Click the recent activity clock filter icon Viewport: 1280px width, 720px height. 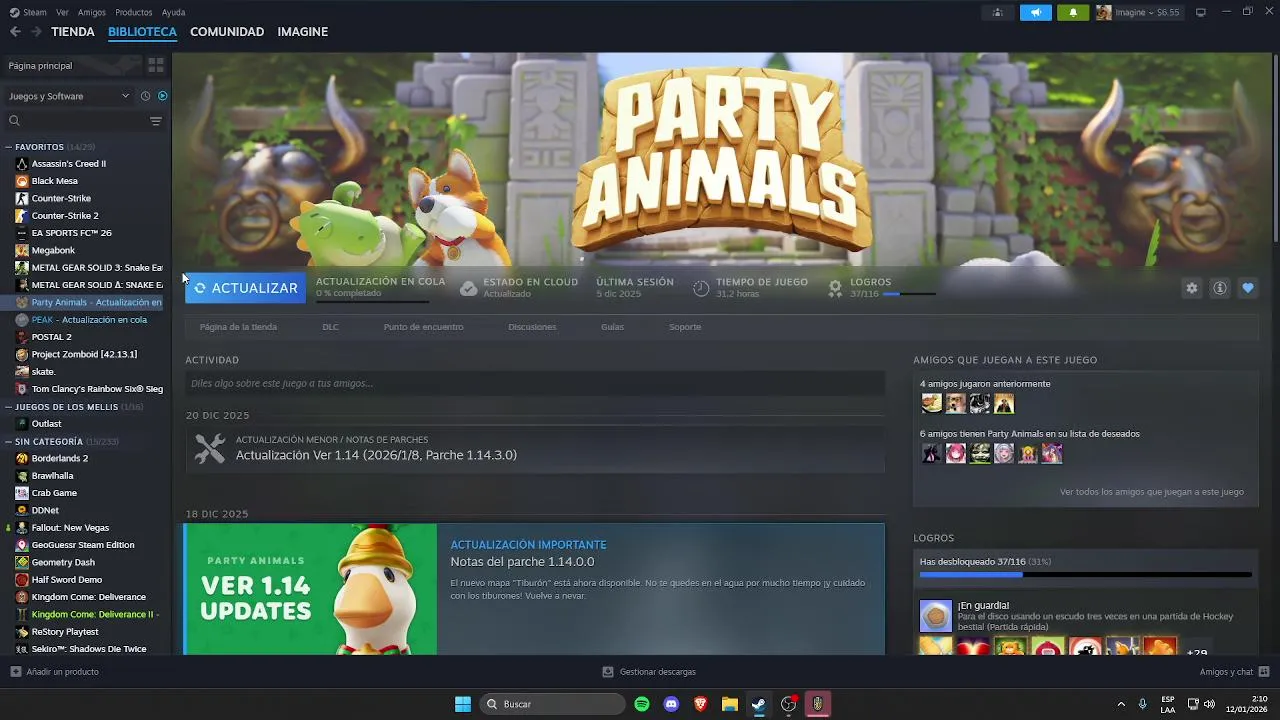[145, 96]
